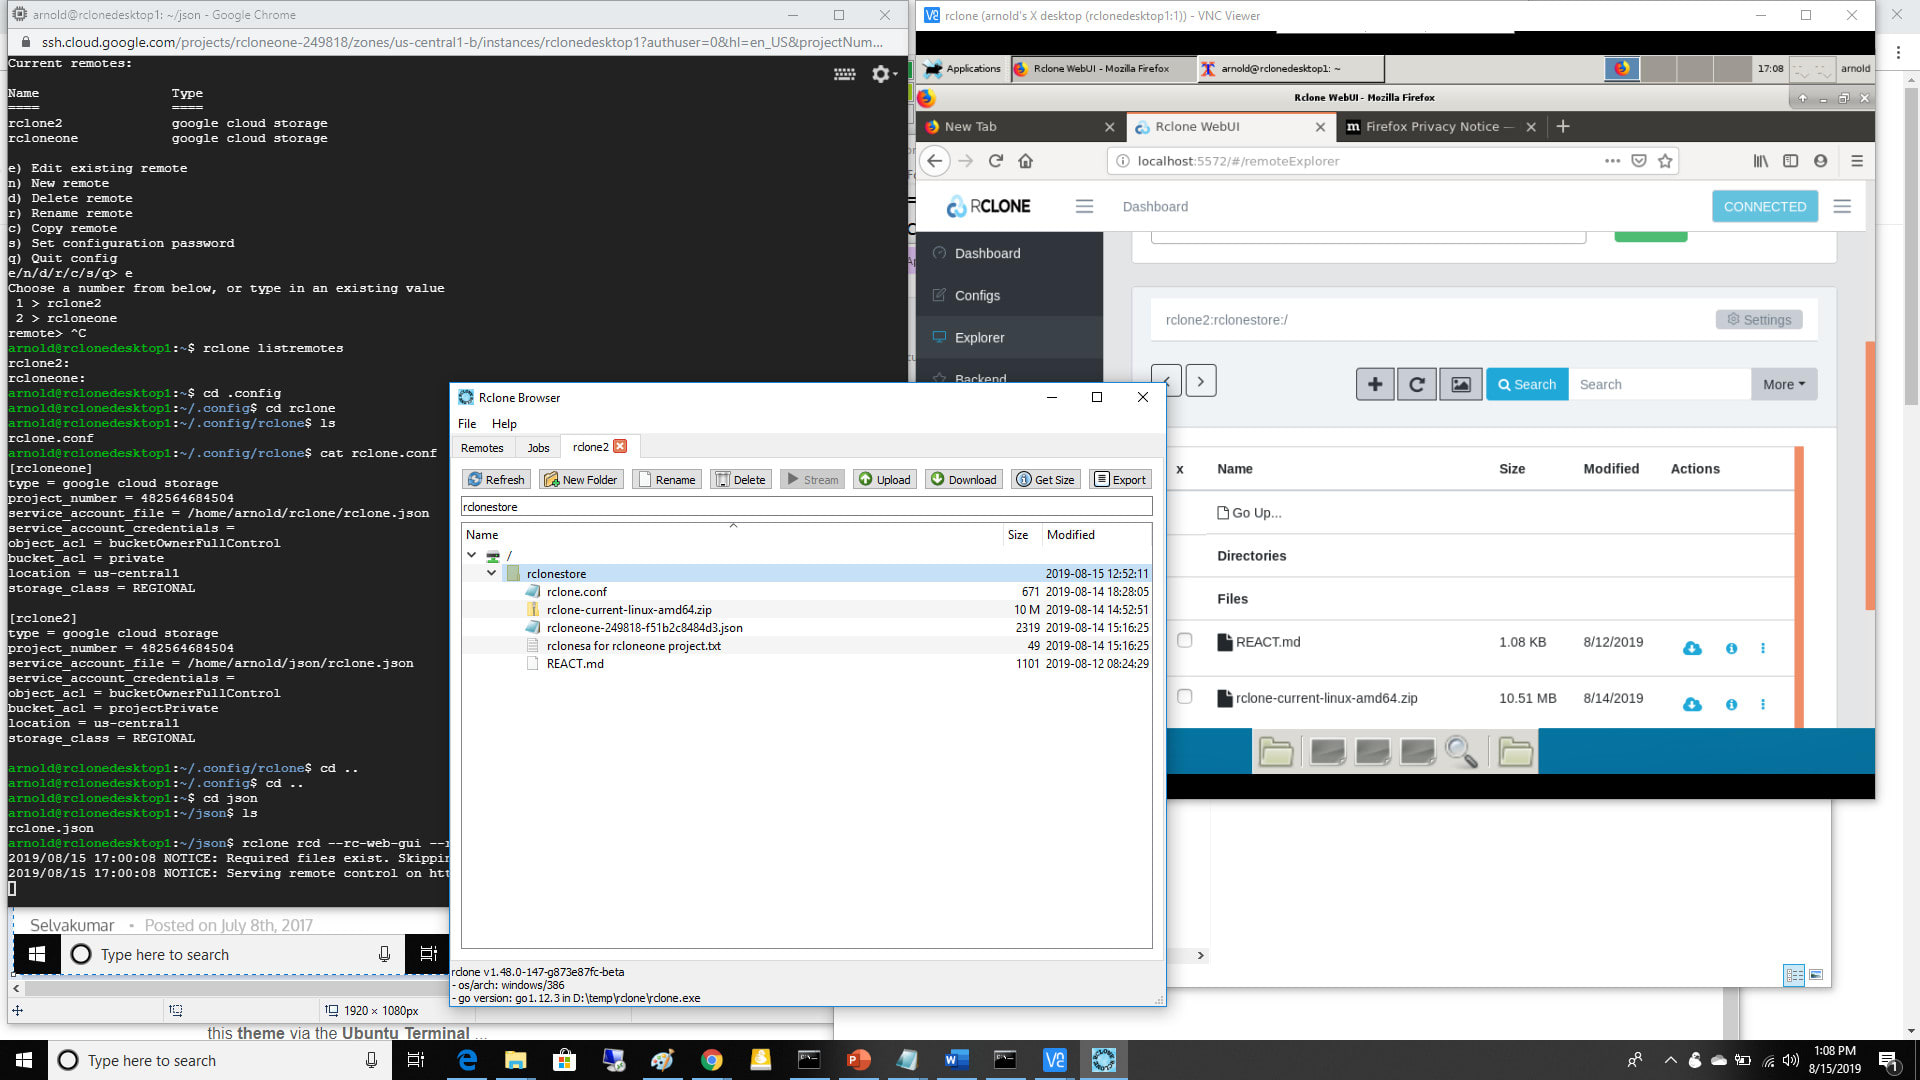
Task: Click the right-side hamburger in WebUI header
Action: point(1842,207)
